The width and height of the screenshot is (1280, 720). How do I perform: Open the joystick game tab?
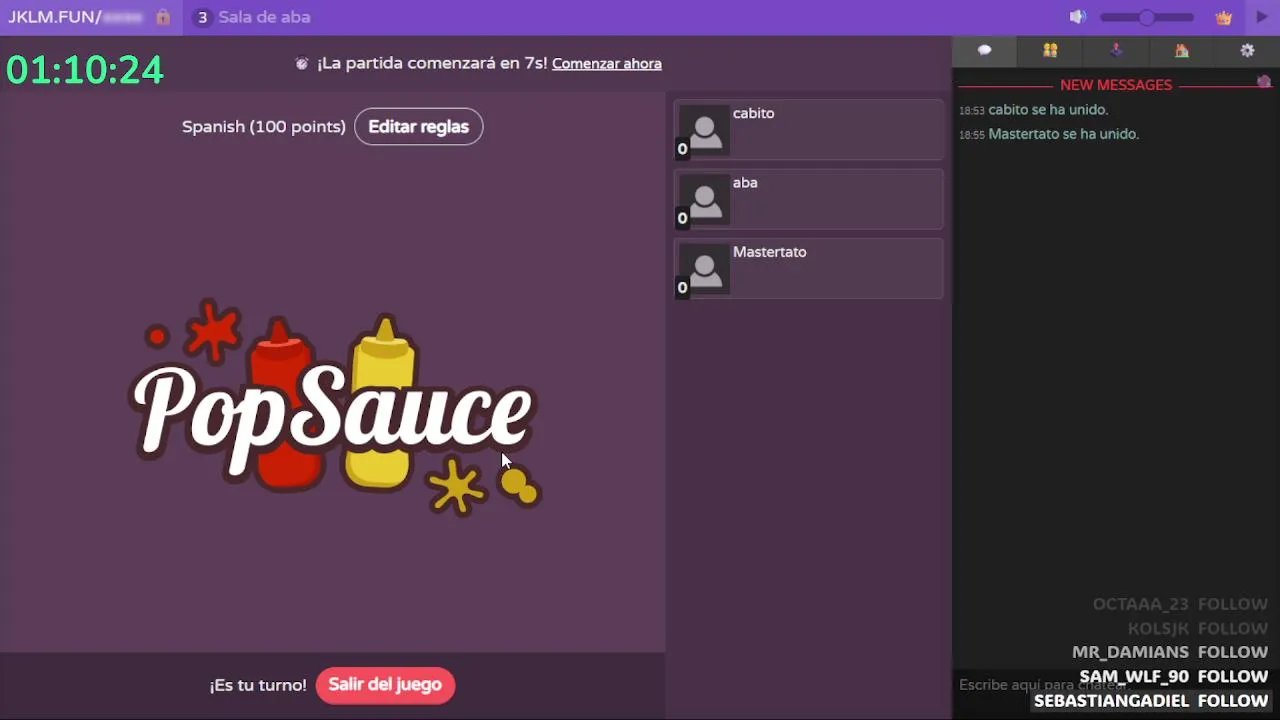(1116, 50)
